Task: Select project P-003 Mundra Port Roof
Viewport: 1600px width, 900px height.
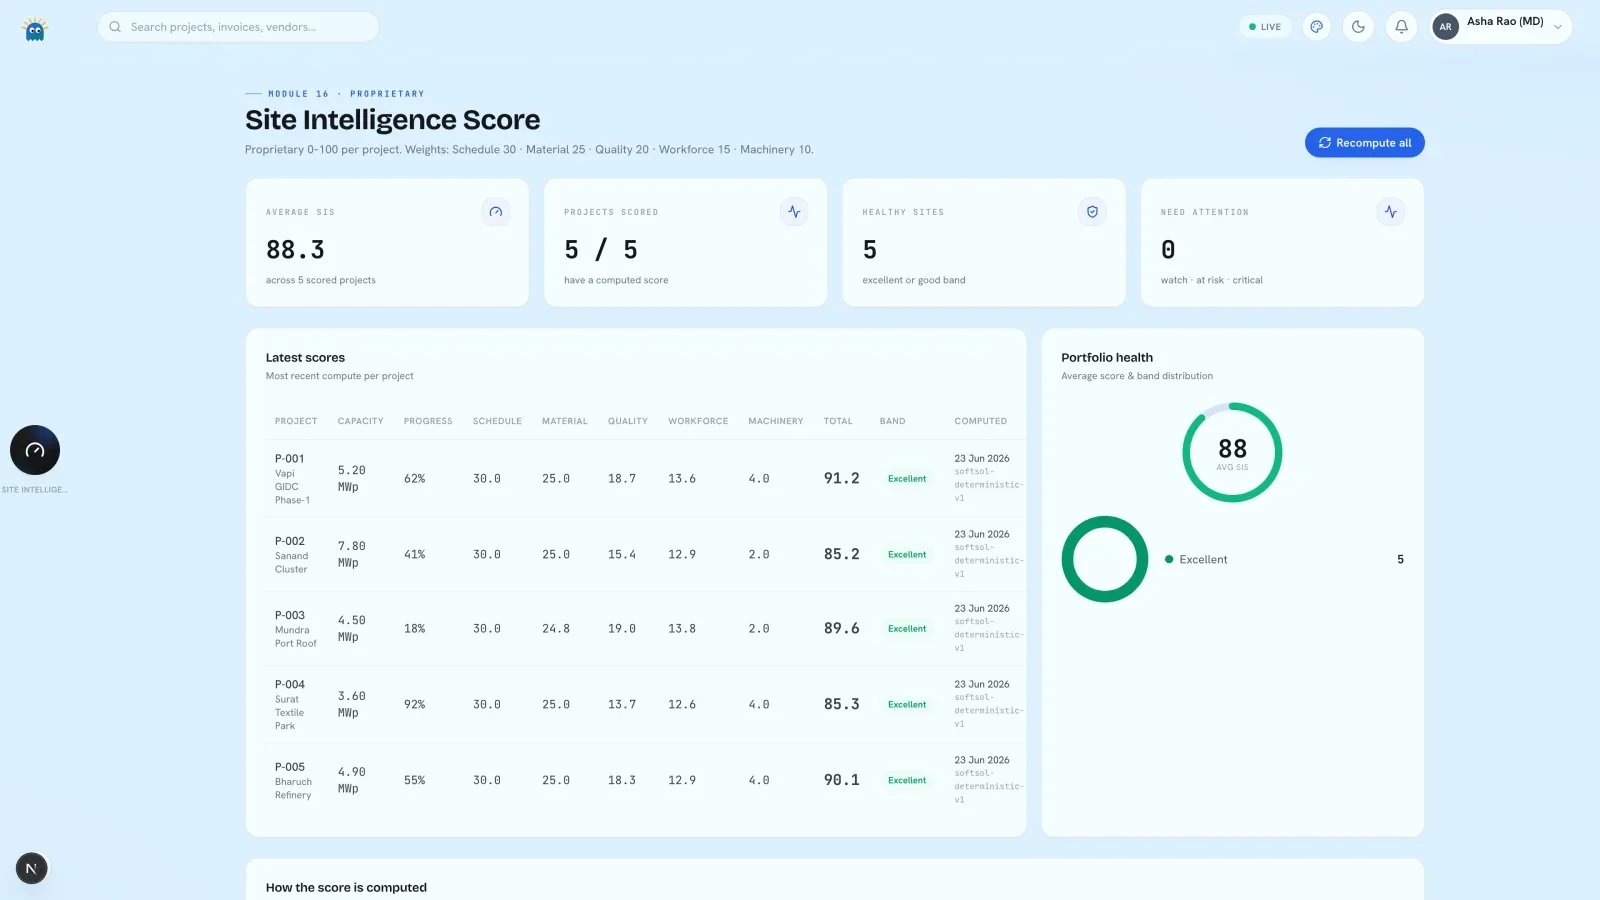Action: [x=295, y=629]
